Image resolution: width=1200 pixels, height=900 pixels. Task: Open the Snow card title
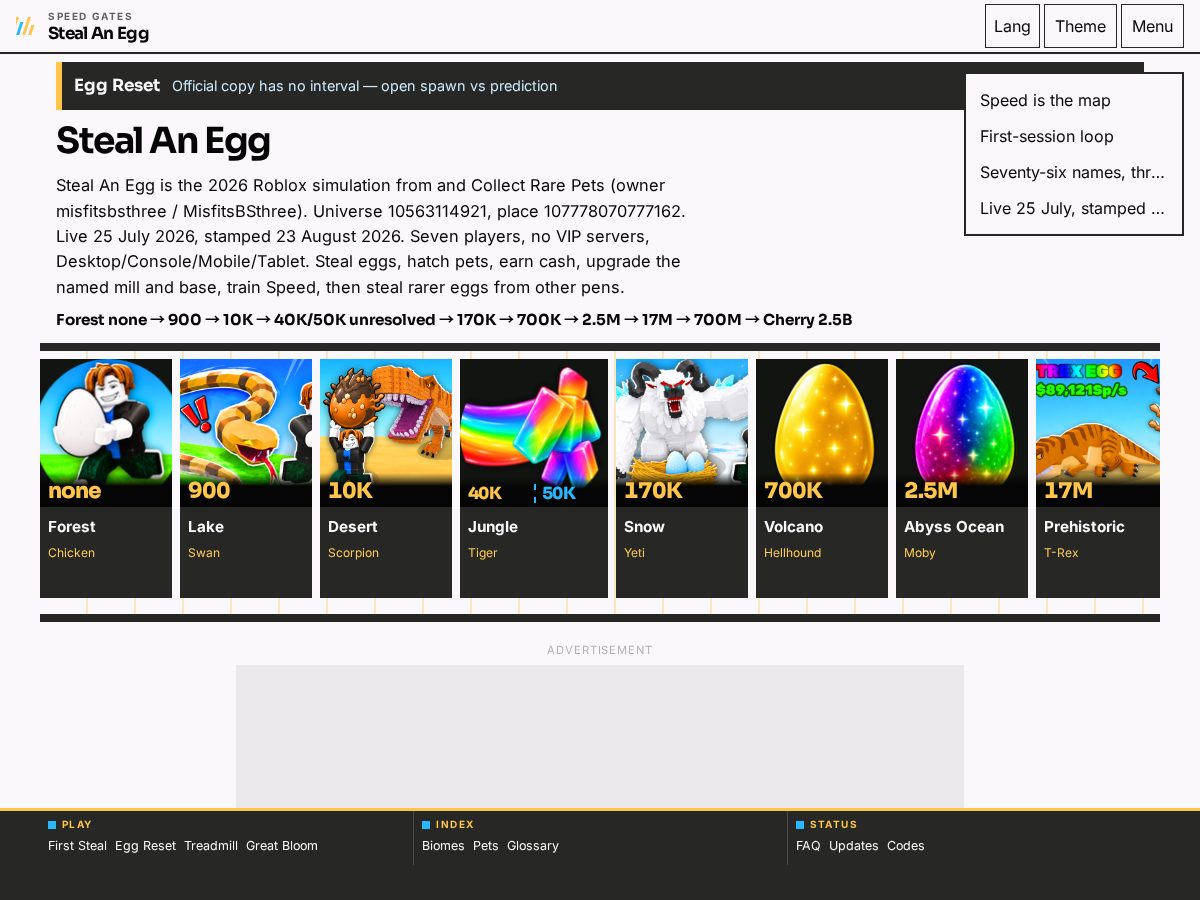click(644, 527)
